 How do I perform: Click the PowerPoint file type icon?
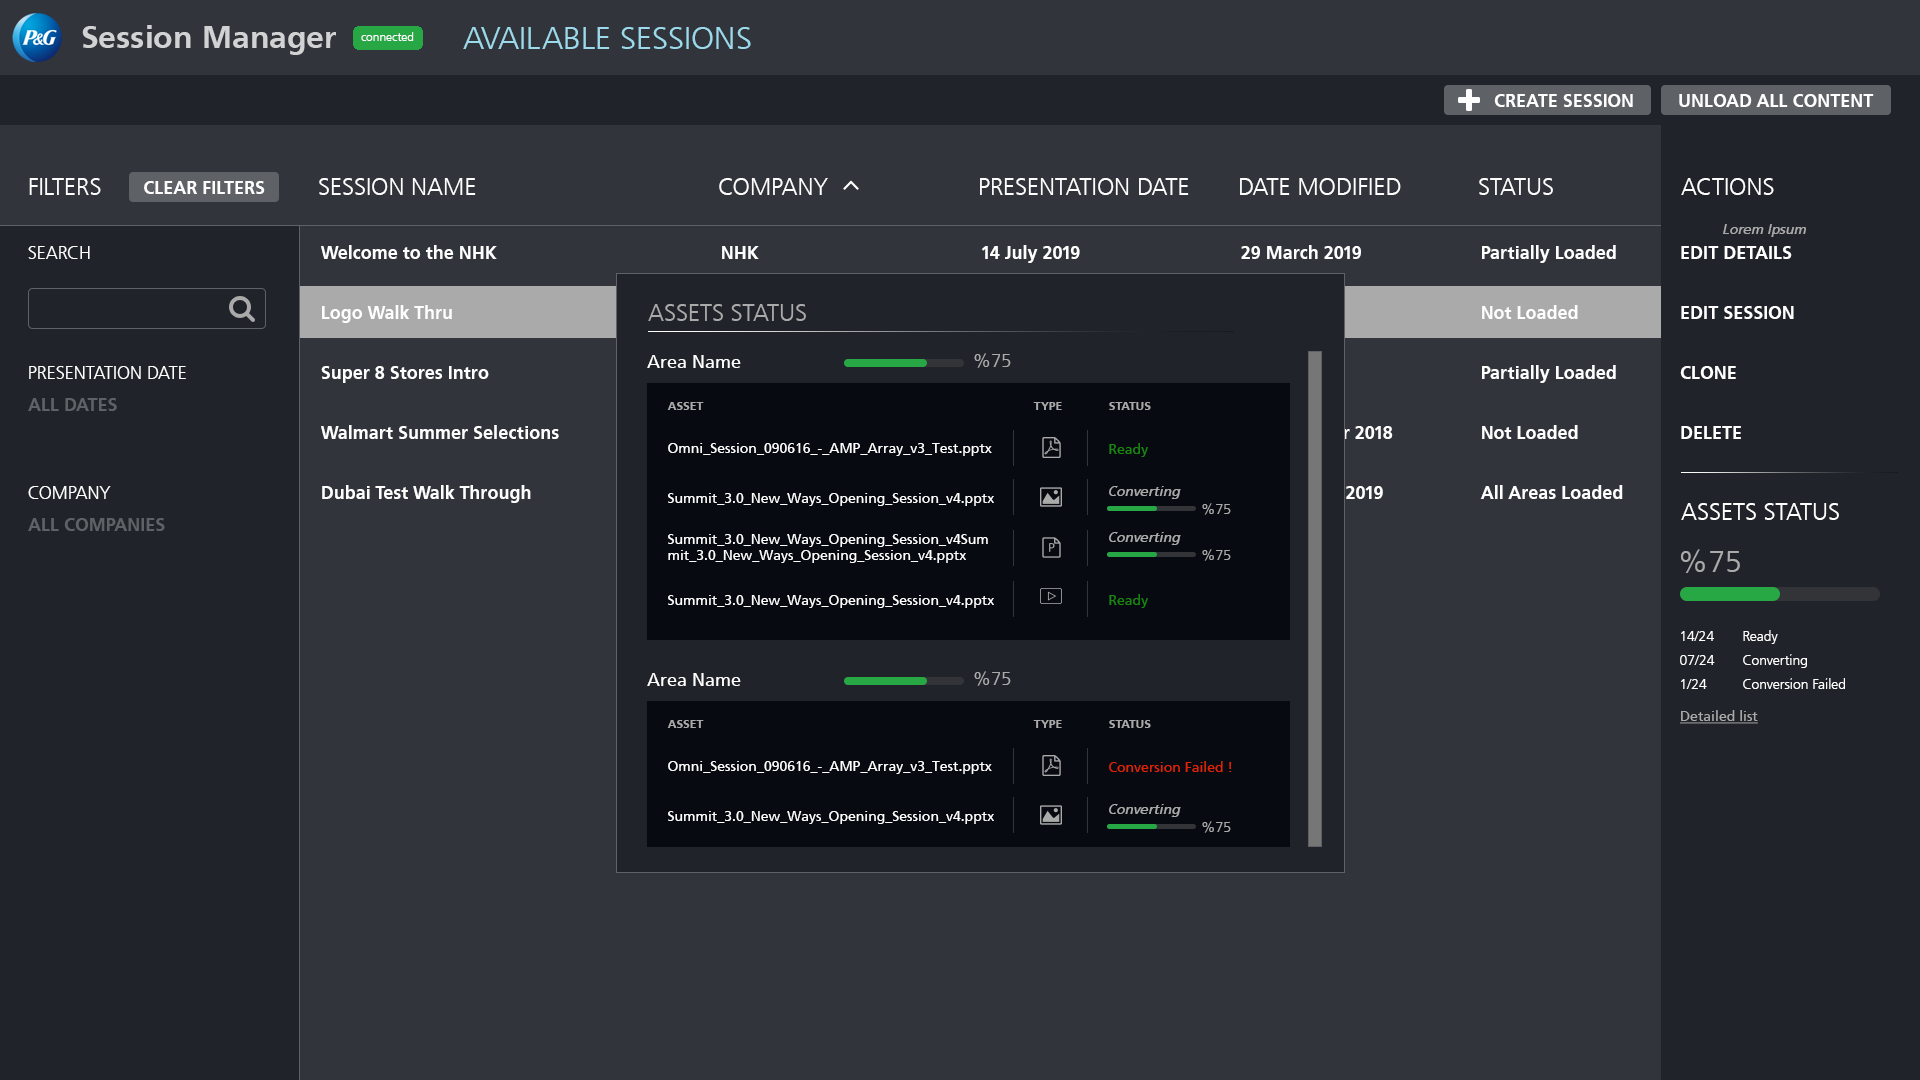pyautogui.click(x=1050, y=547)
